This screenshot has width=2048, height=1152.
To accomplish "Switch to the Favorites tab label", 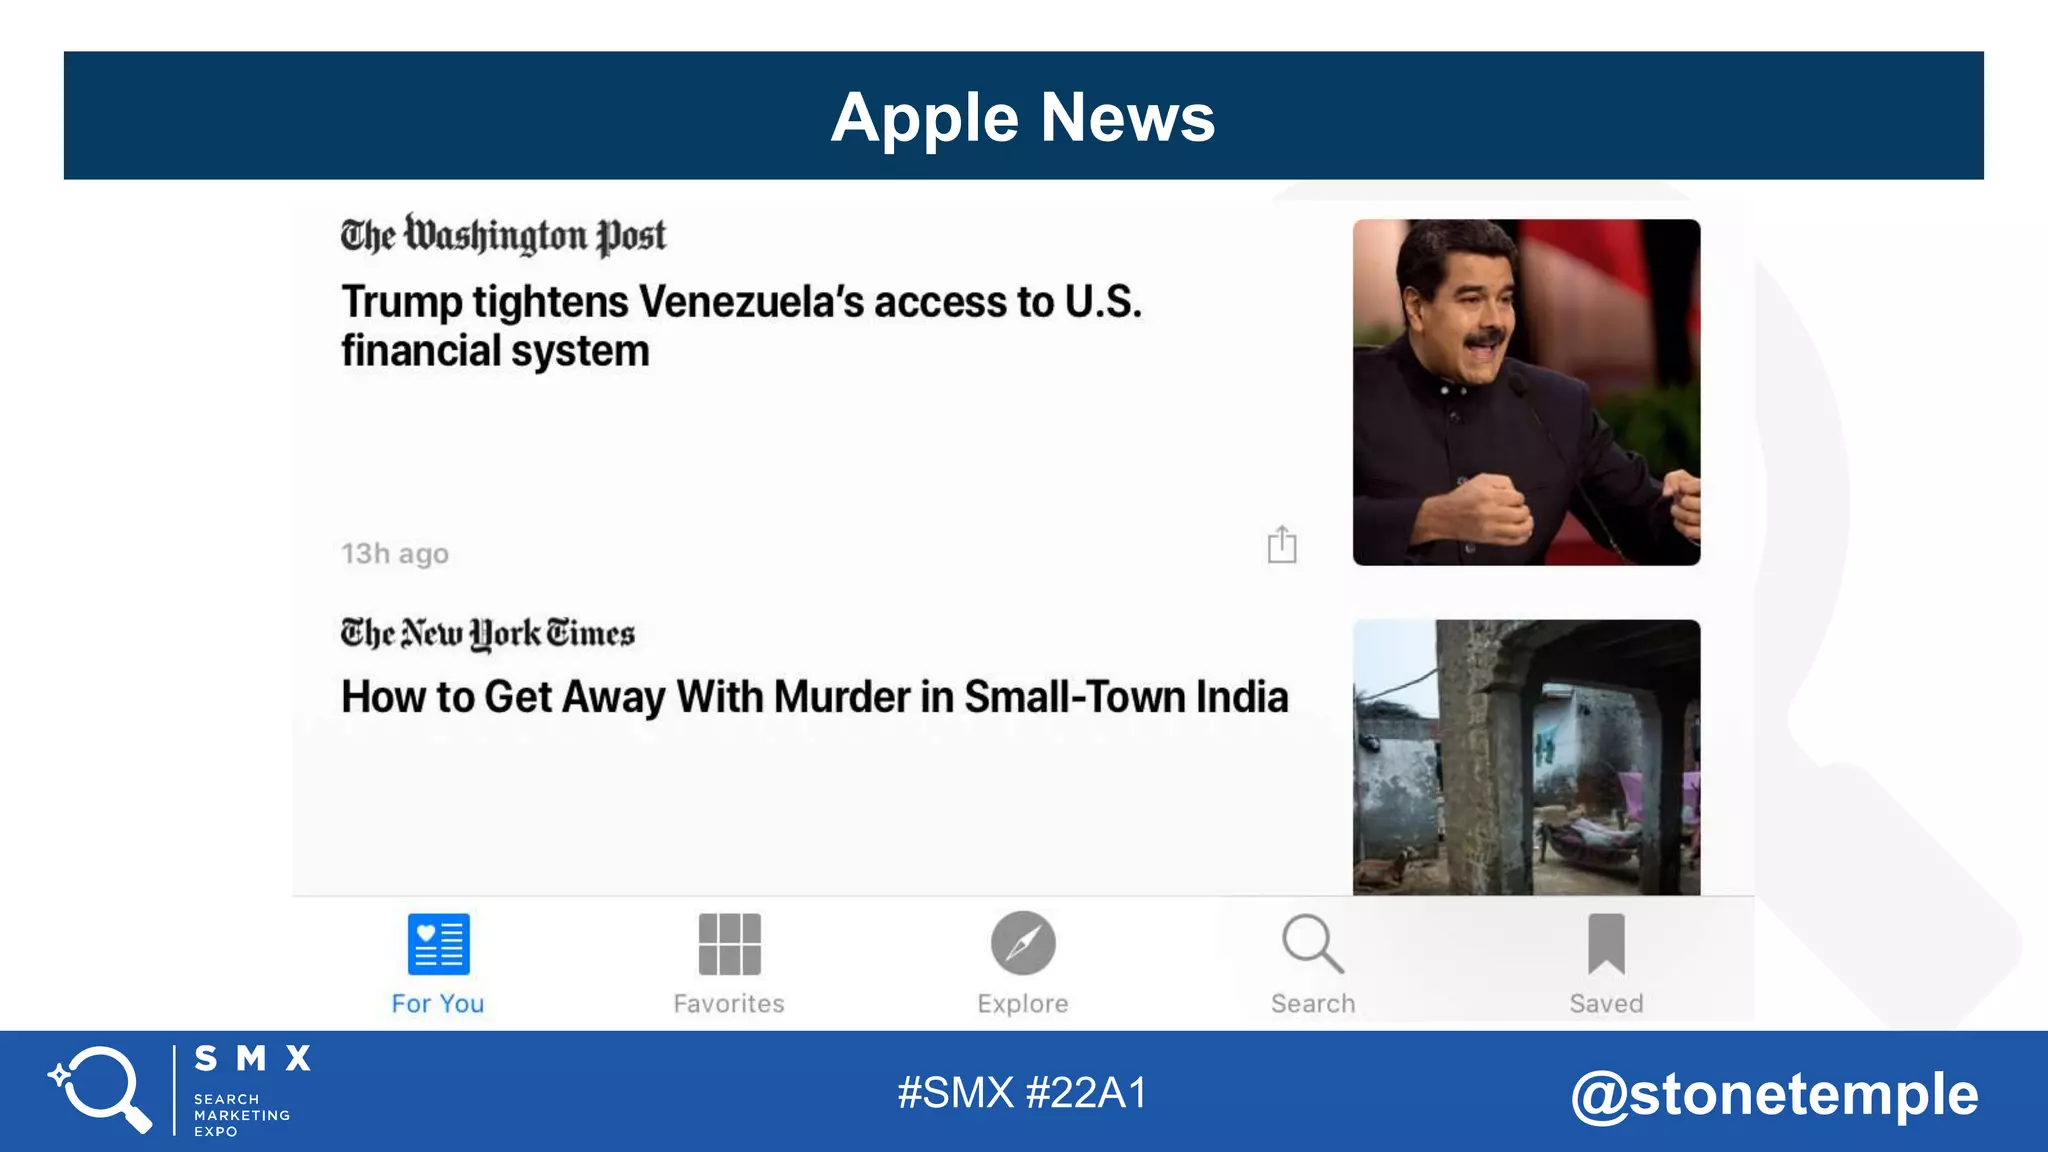I will (x=729, y=1003).
